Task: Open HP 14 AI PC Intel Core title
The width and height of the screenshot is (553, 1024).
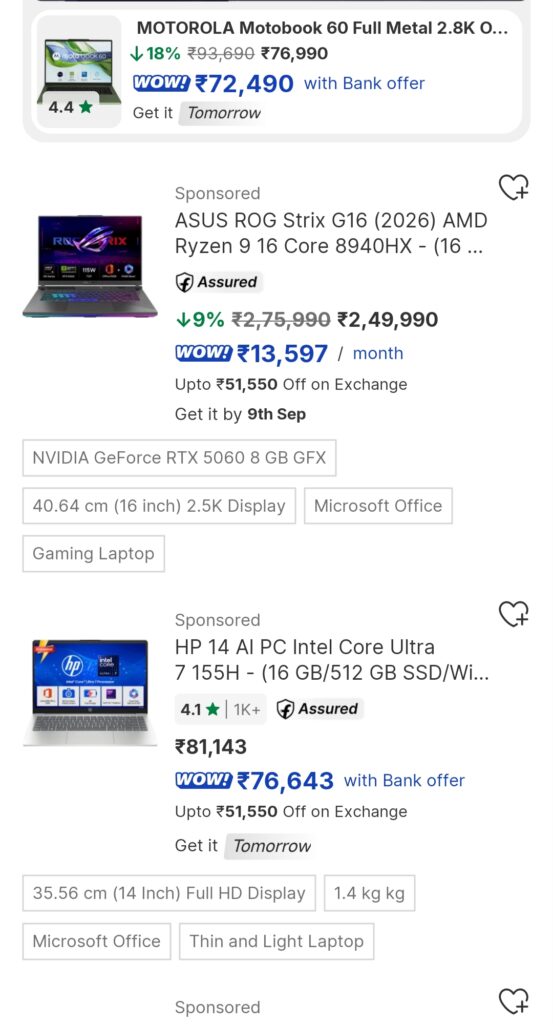Action: pos(332,660)
